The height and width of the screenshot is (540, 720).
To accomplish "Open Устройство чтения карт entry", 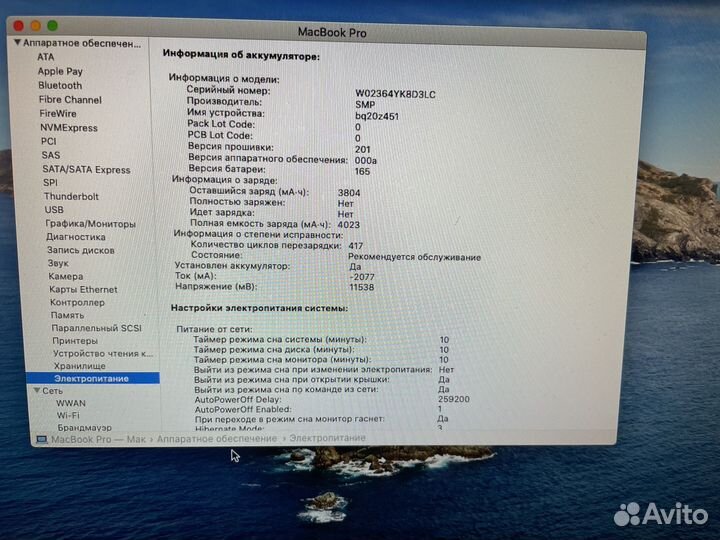I will click(103, 354).
